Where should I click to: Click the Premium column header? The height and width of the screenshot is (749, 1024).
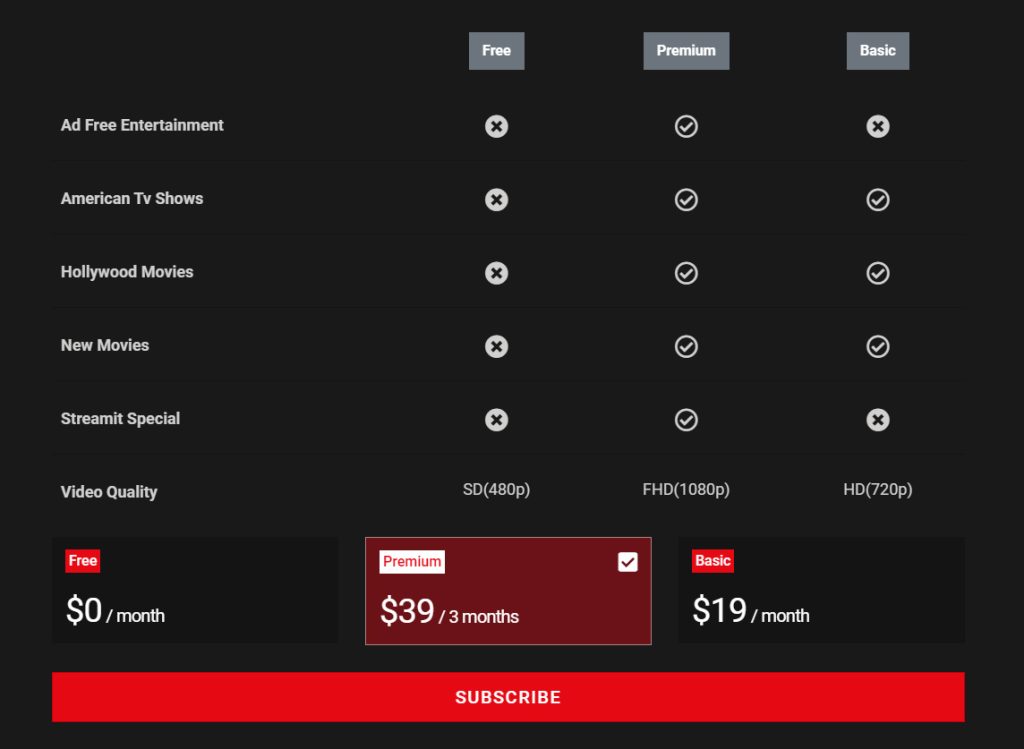point(686,51)
